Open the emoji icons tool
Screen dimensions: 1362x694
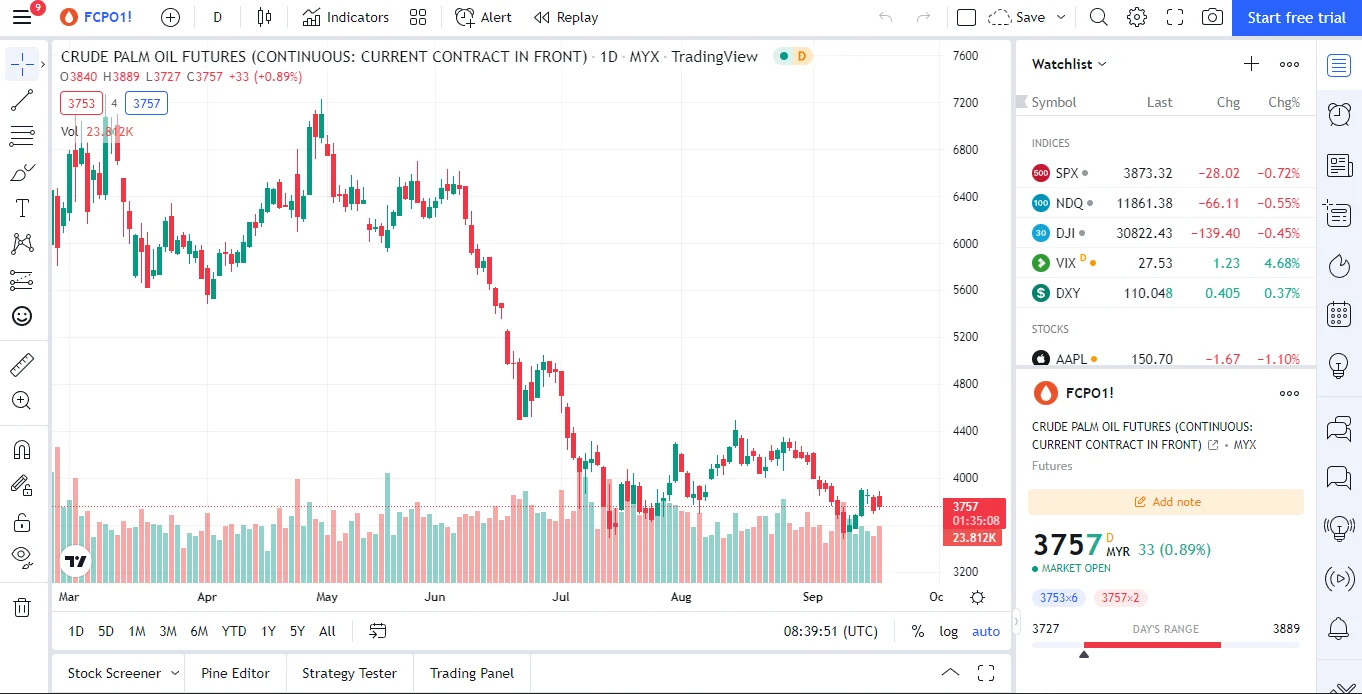click(22, 316)
